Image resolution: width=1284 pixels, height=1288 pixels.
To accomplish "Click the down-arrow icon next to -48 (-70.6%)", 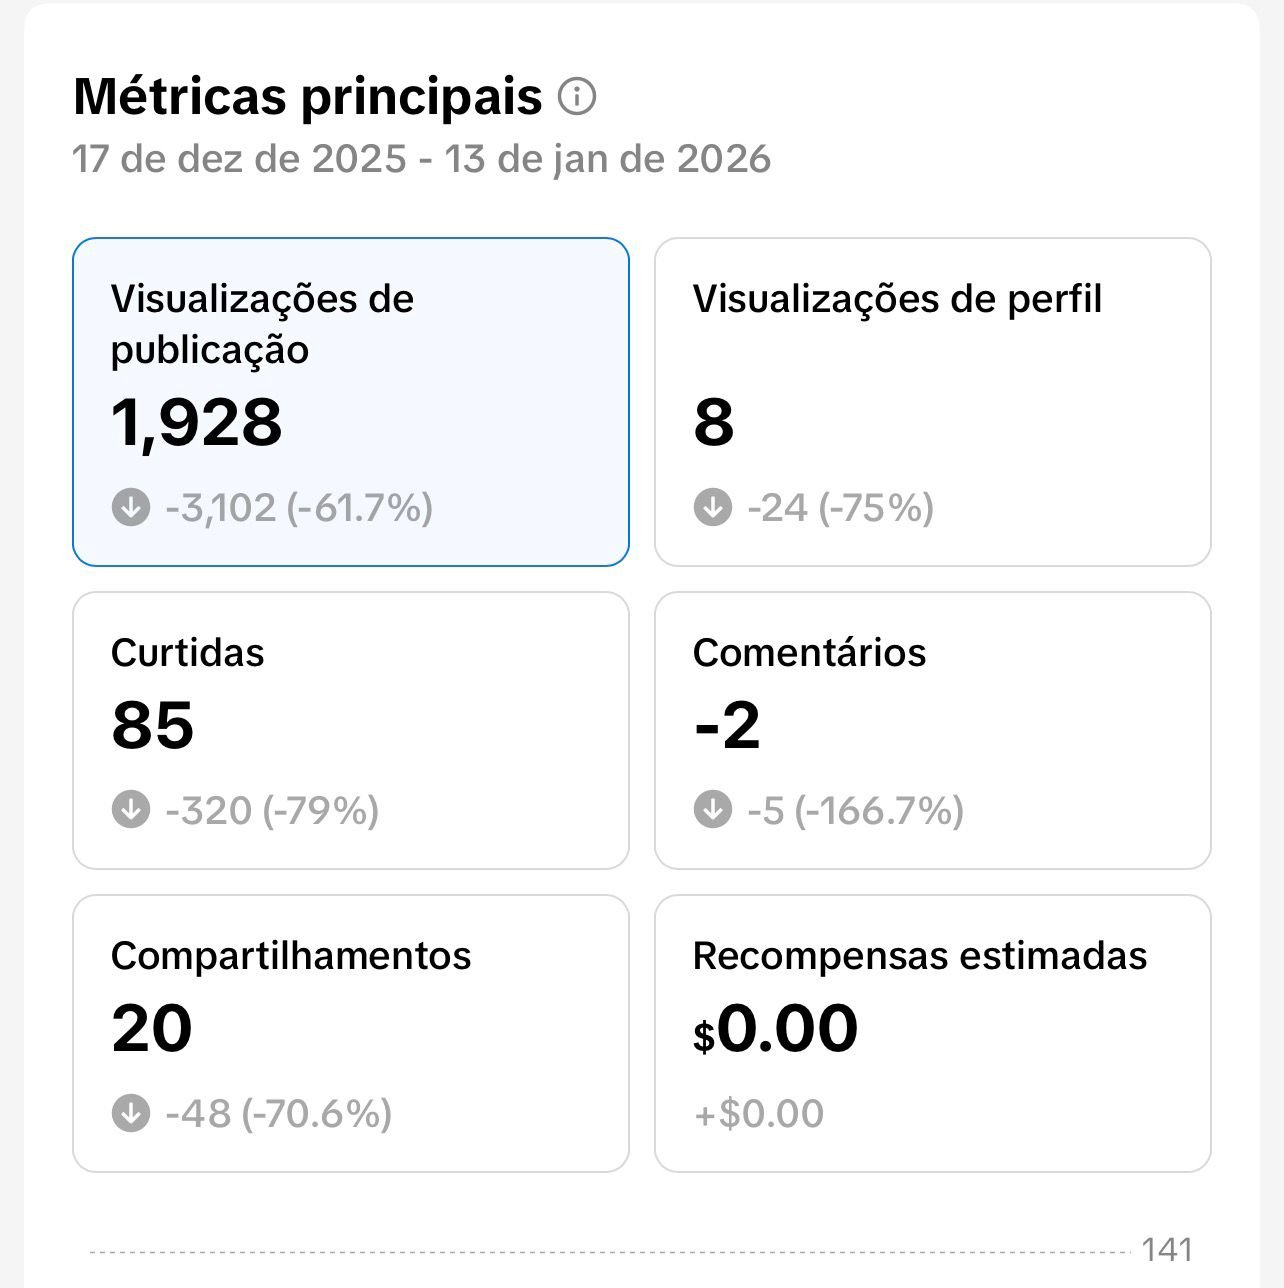I will pos(131,1112).
